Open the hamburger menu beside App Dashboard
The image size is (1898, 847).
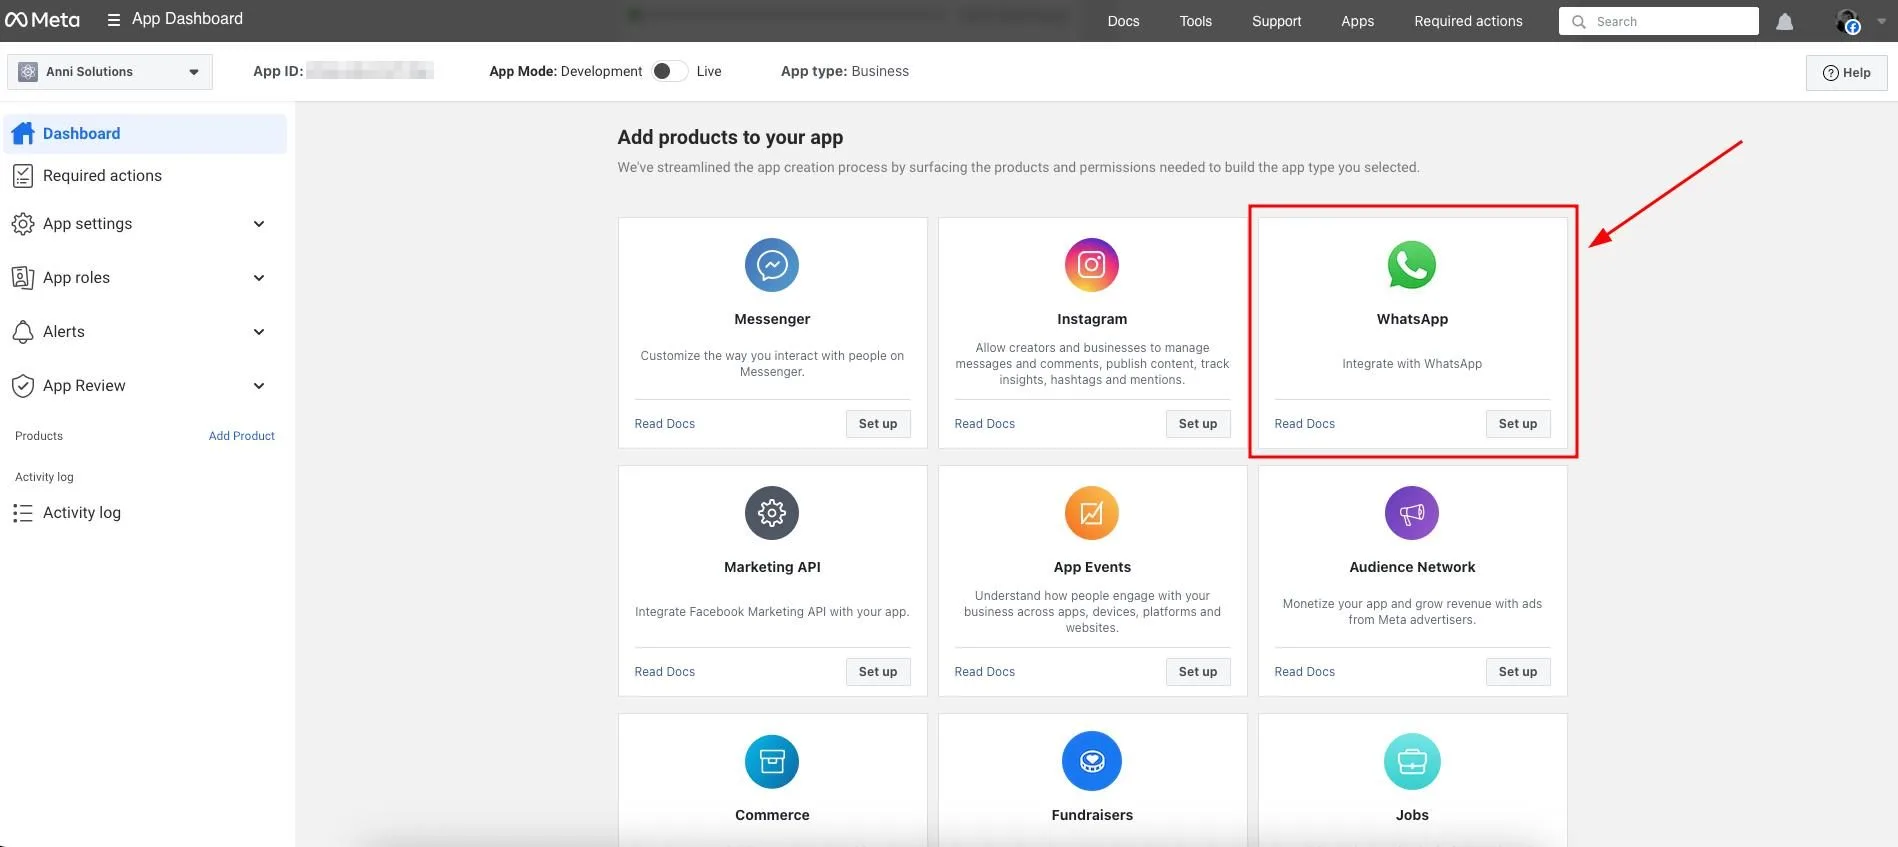pyautogui.click(x=114, y=20)
